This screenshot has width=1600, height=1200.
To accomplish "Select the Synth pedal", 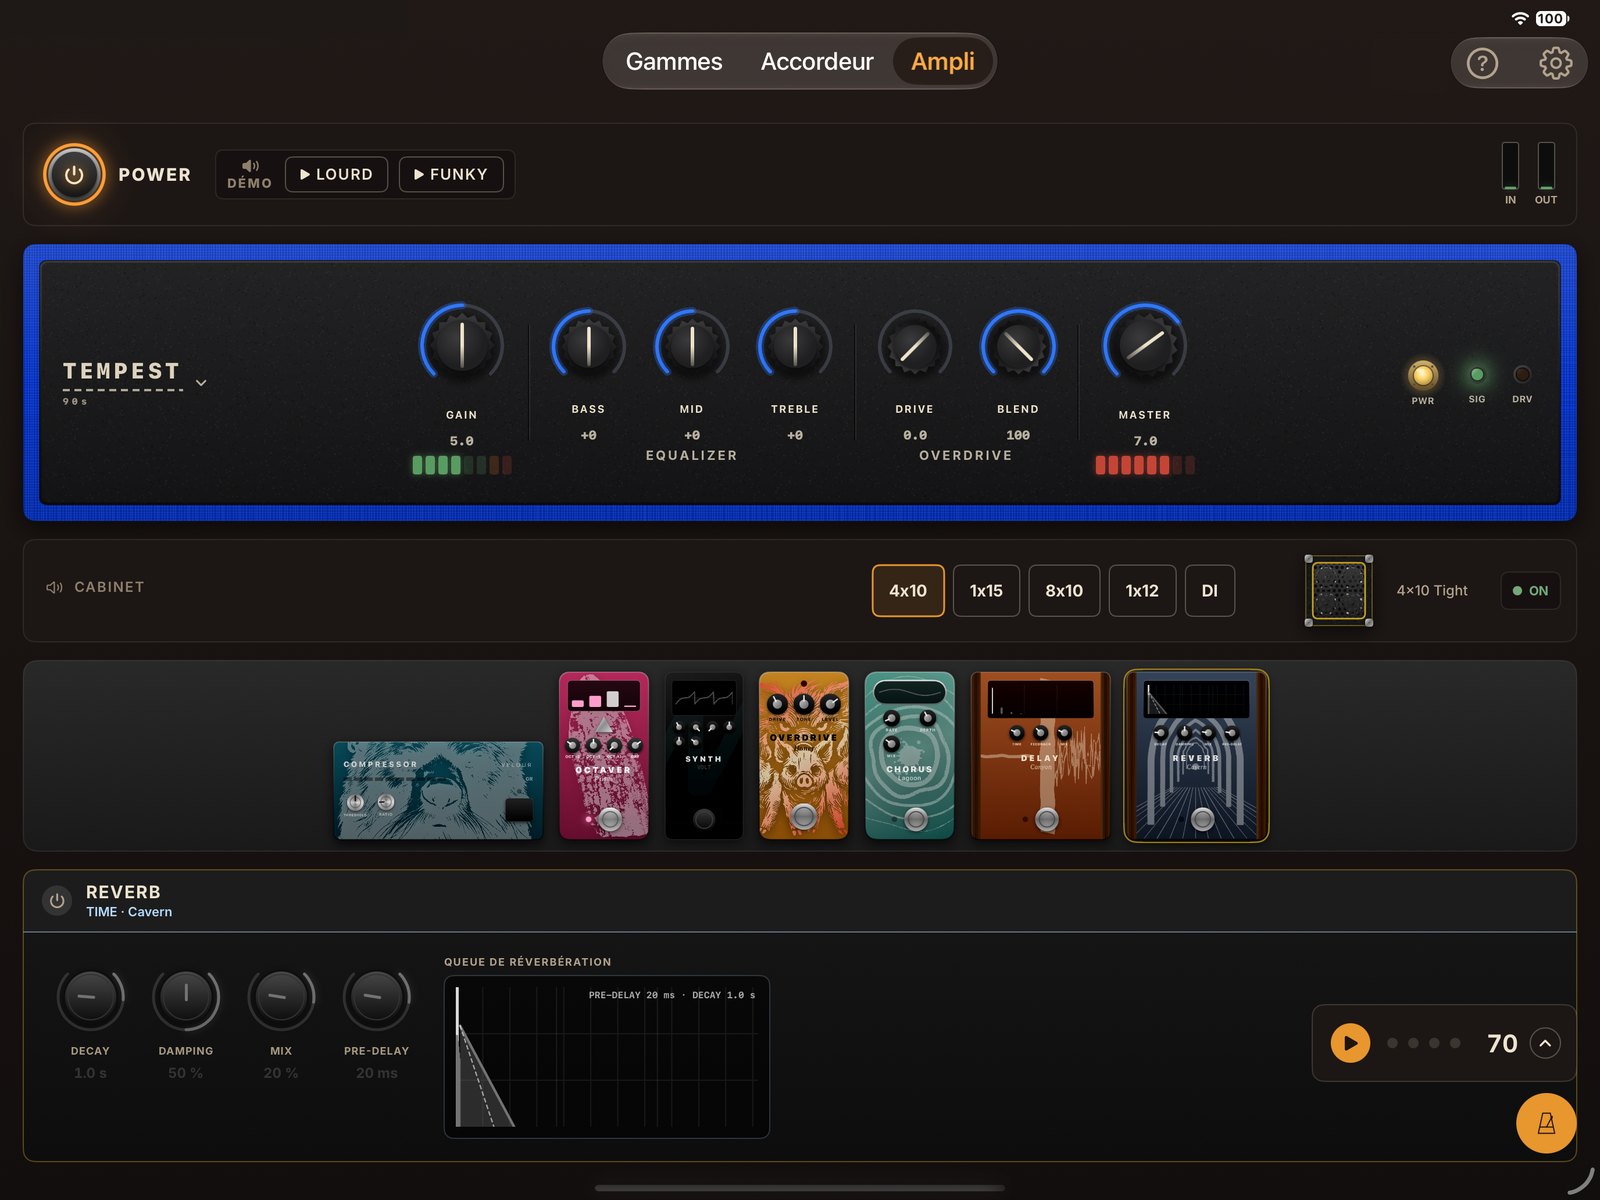I will coord(704,755).
